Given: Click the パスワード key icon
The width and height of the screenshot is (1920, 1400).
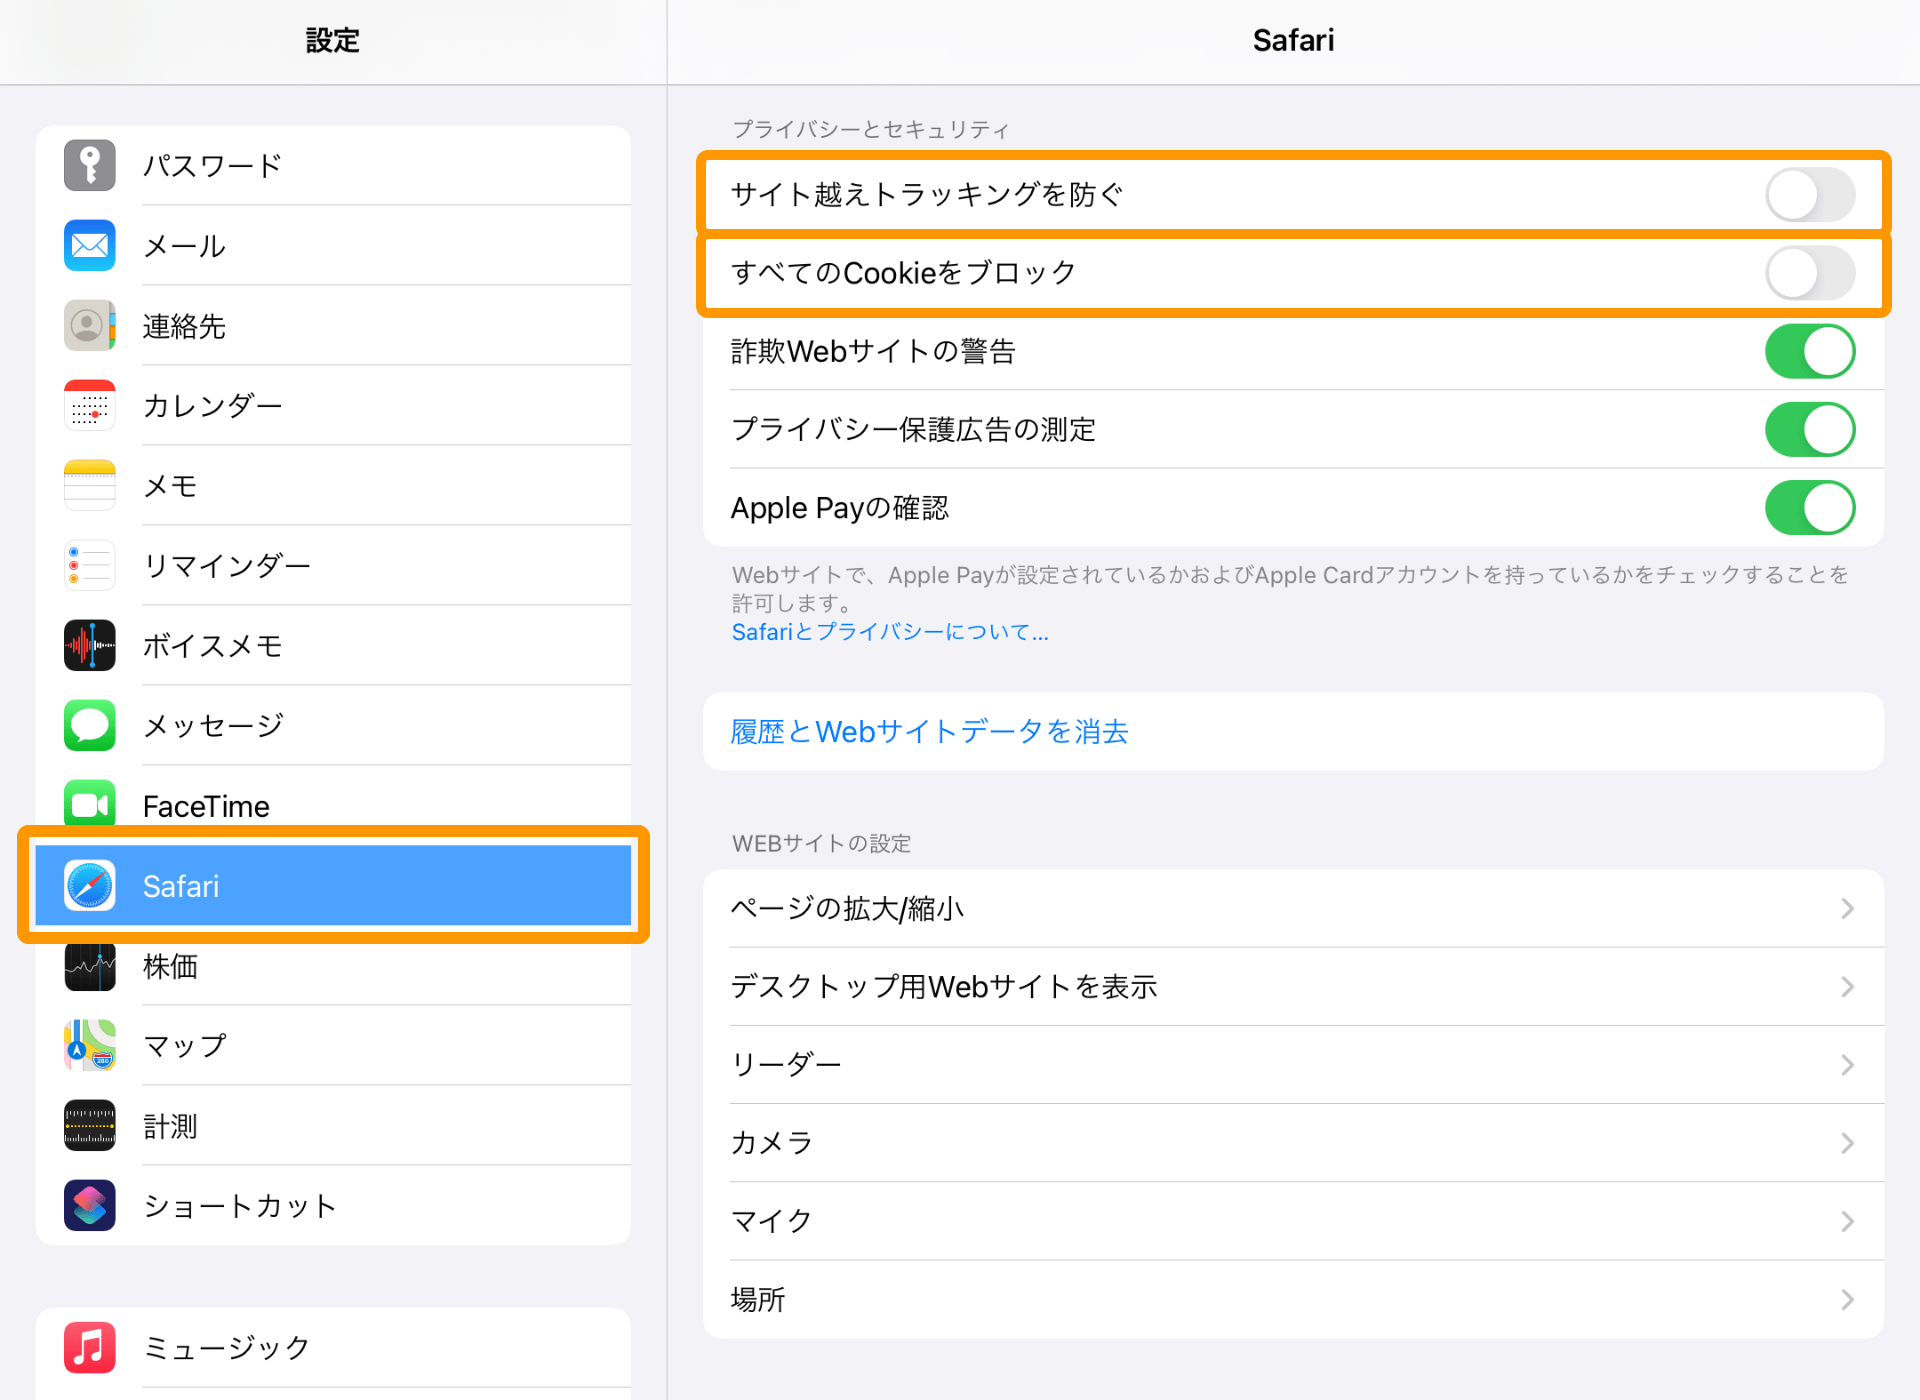Looking at the screenshot, I should (89, 165).
